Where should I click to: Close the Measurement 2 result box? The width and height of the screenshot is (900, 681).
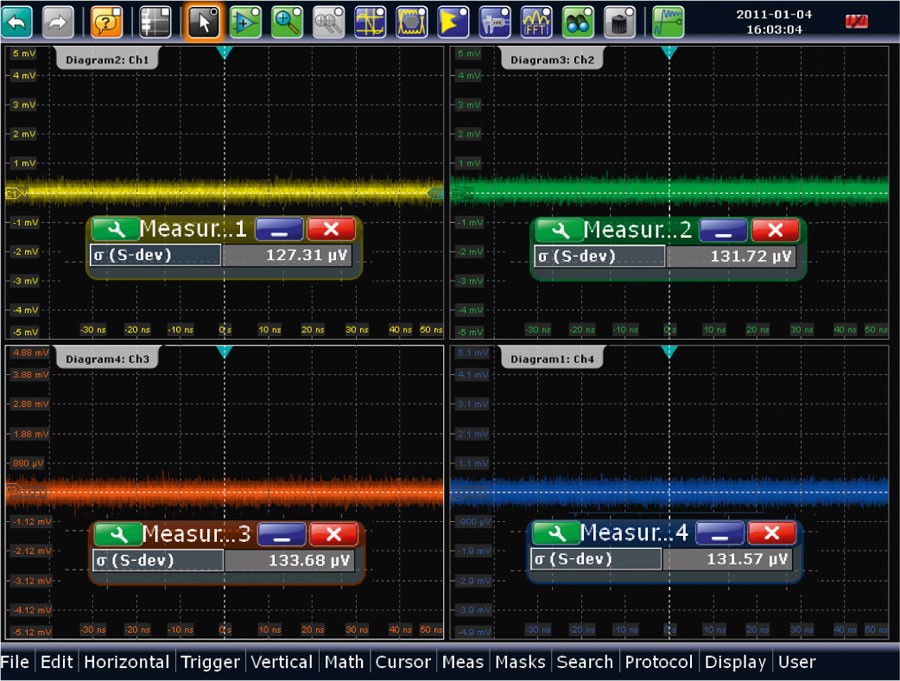[775, 230]
